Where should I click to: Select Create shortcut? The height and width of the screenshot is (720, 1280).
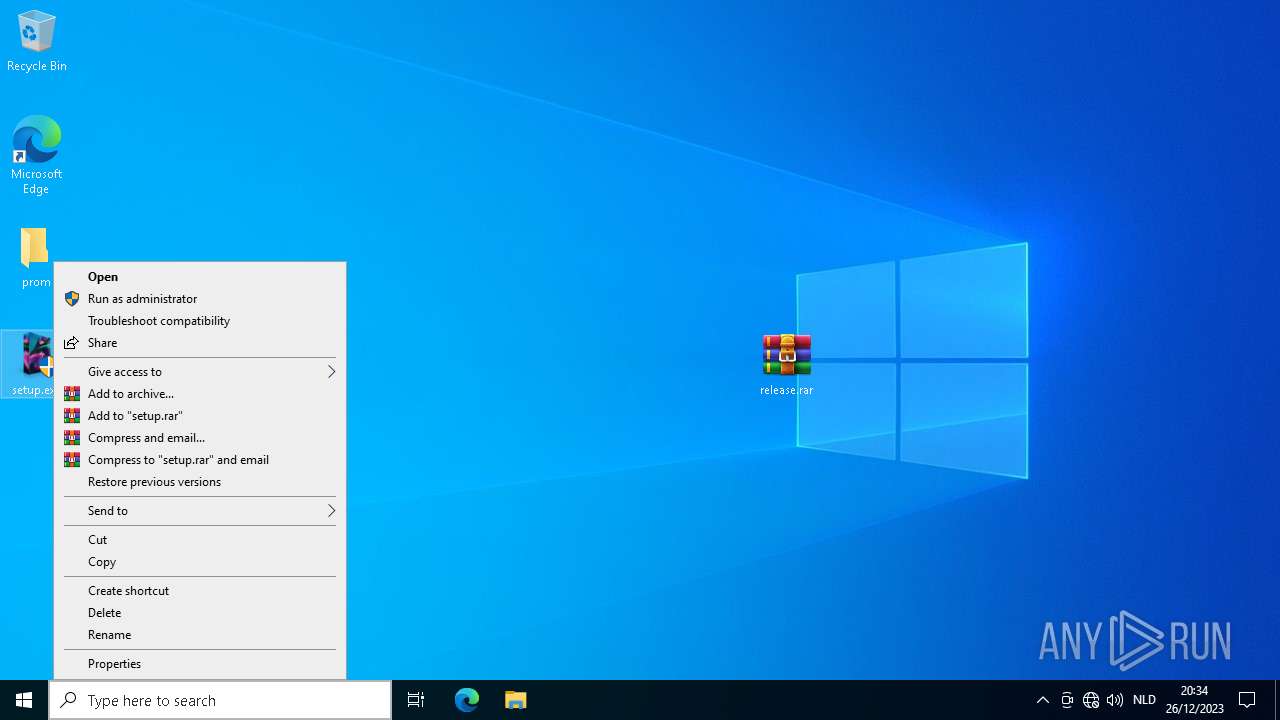200,591
